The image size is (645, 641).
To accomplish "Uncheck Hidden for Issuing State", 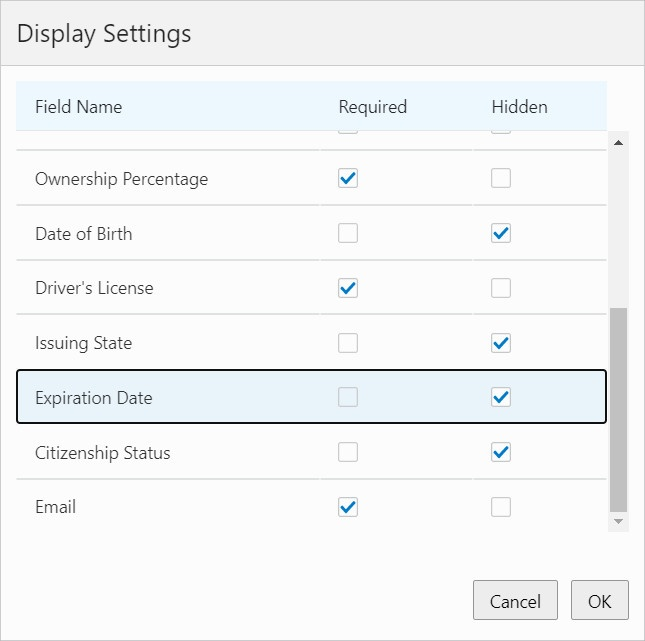I will pos(501,343).
